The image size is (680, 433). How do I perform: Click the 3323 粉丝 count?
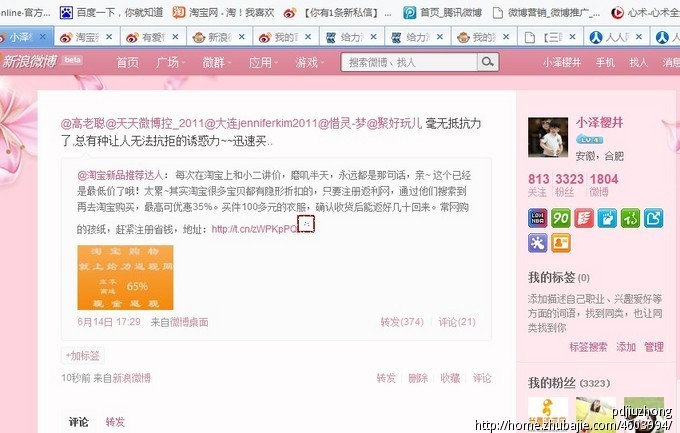(569, 184)
